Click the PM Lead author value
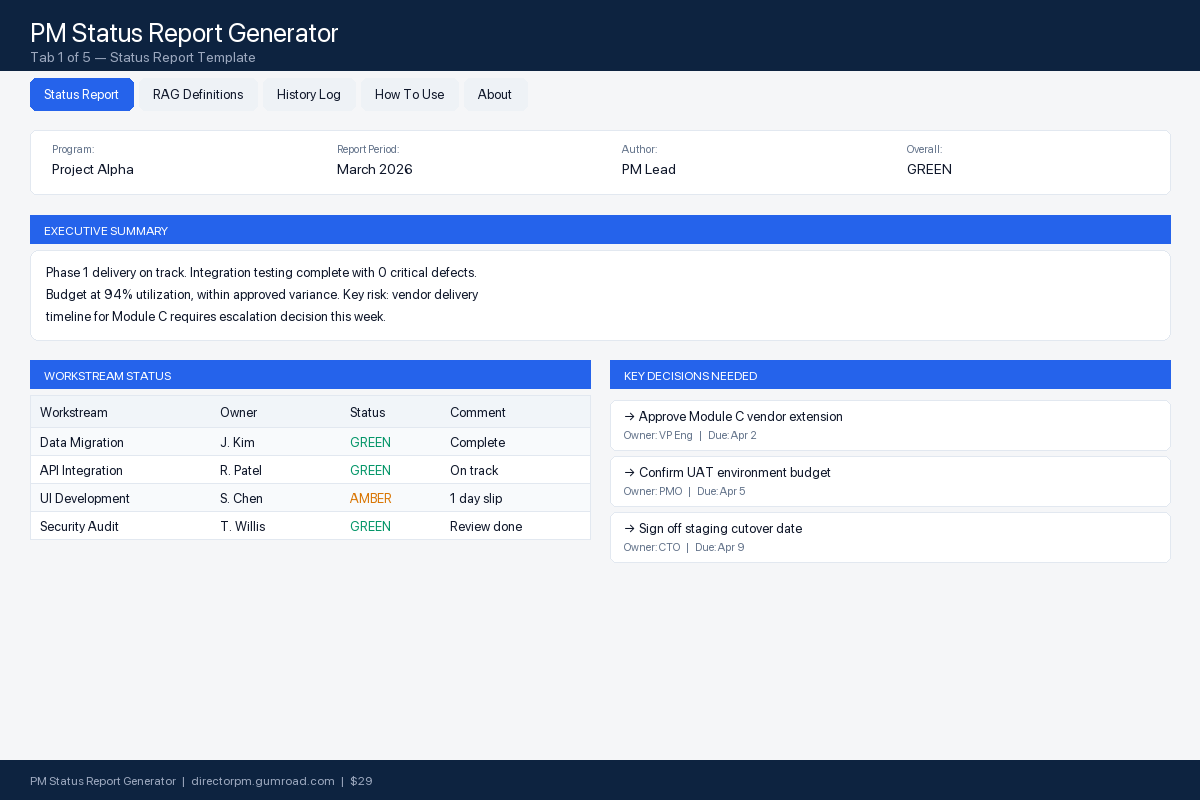1200x800 pixels. pos(649,170)
